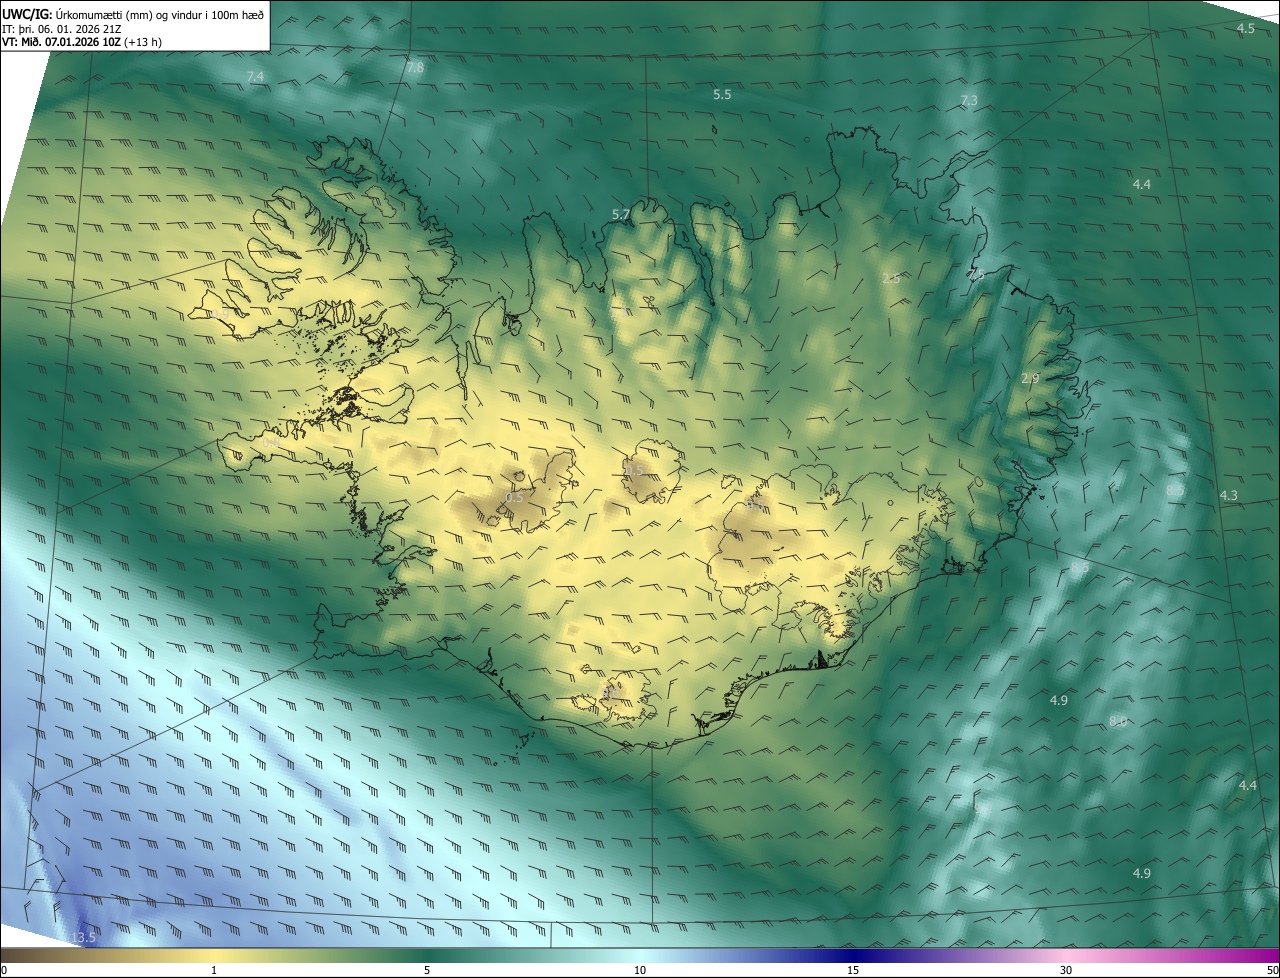This screenshot has width=1280, height=978.
Task: Click the 4.3 value label on the map
Action: coord(1229,495)
